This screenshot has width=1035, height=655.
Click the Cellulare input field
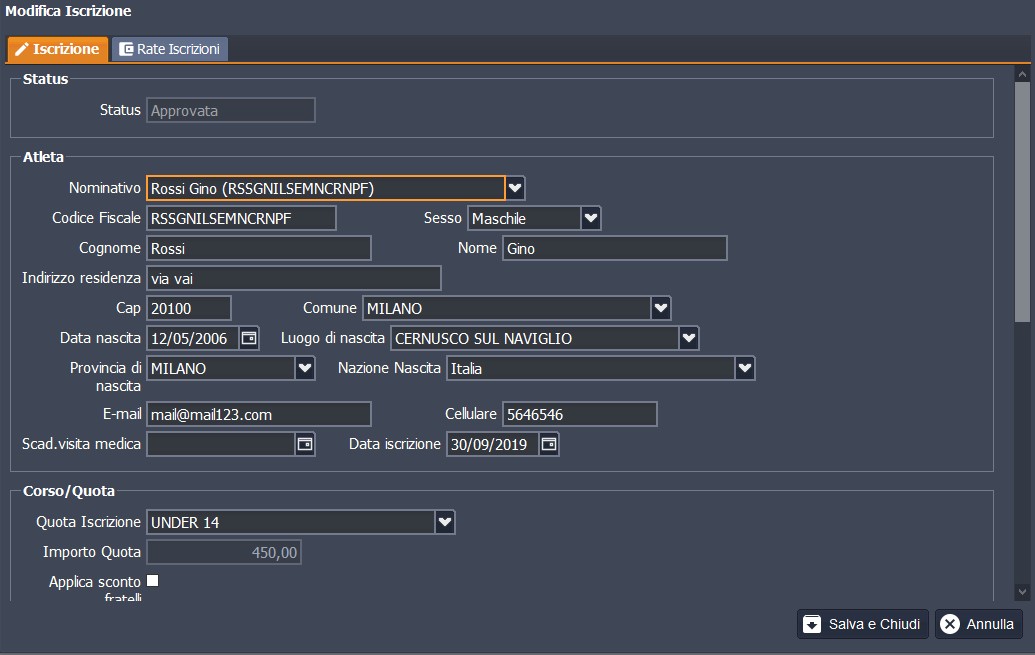pyautogui.click(x=579, y=414)
